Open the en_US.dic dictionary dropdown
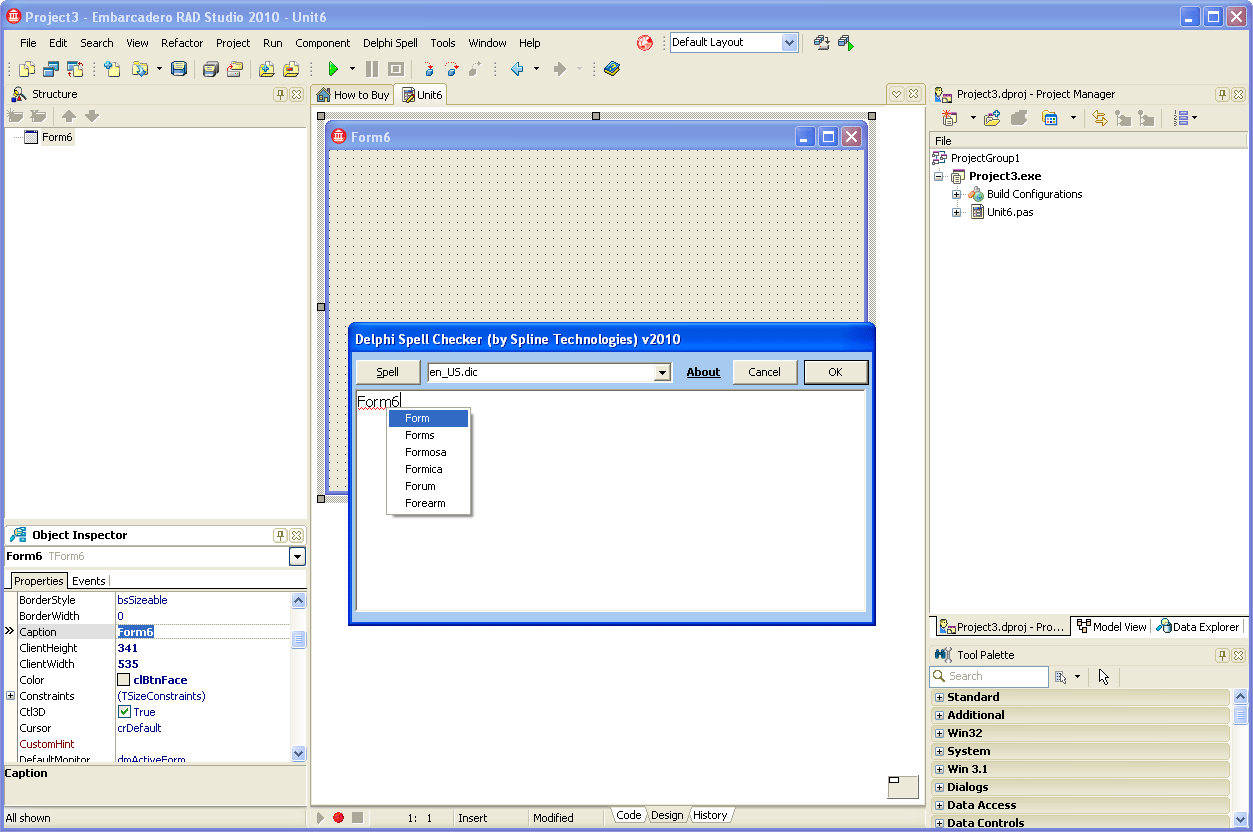The width and height of the screenshot is (1253, 832). click(x=661, y=372)
